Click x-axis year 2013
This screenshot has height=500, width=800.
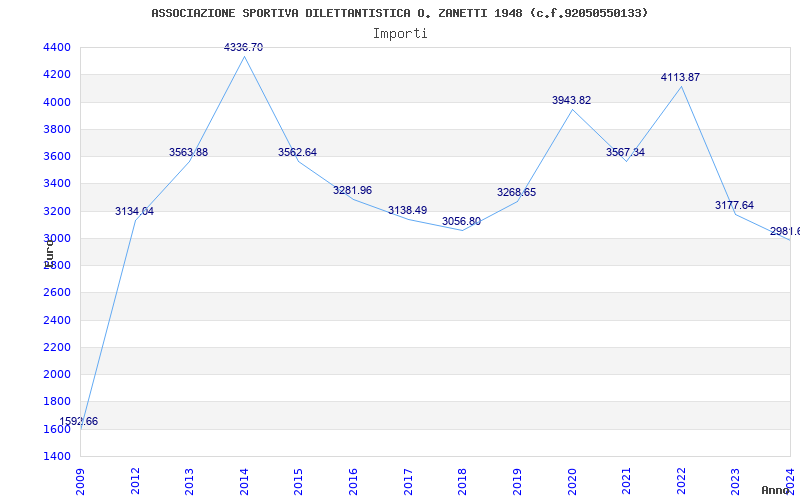pyautogui.click(x=189, y=481)
